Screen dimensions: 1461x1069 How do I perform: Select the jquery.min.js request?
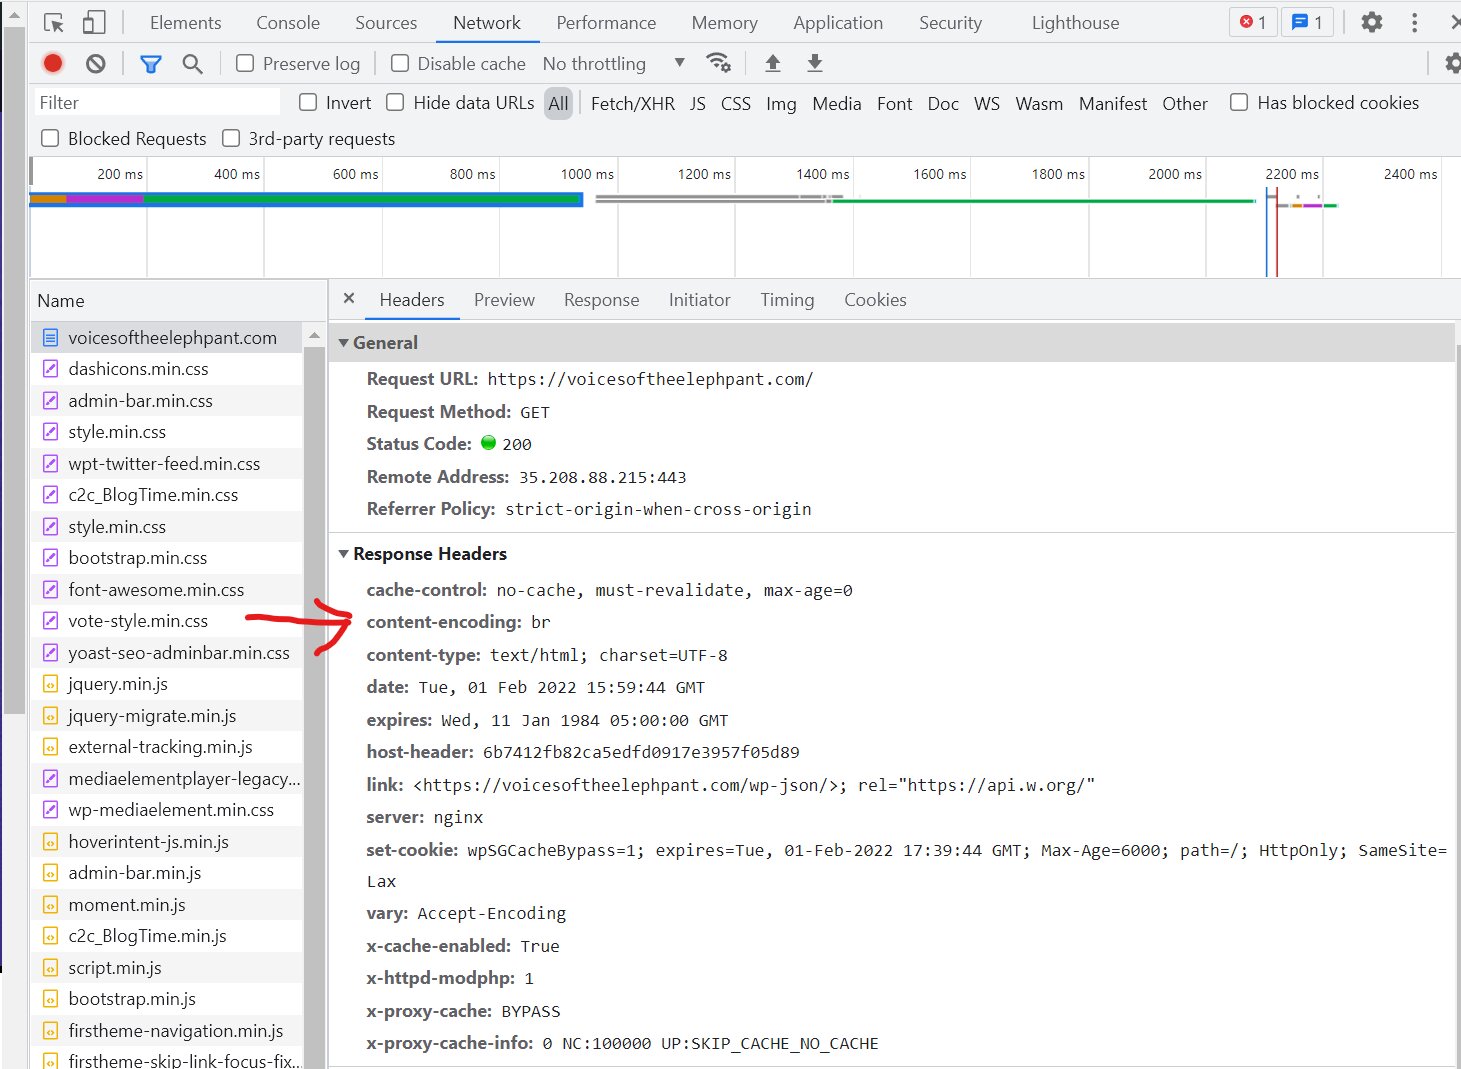click(166, 684)
